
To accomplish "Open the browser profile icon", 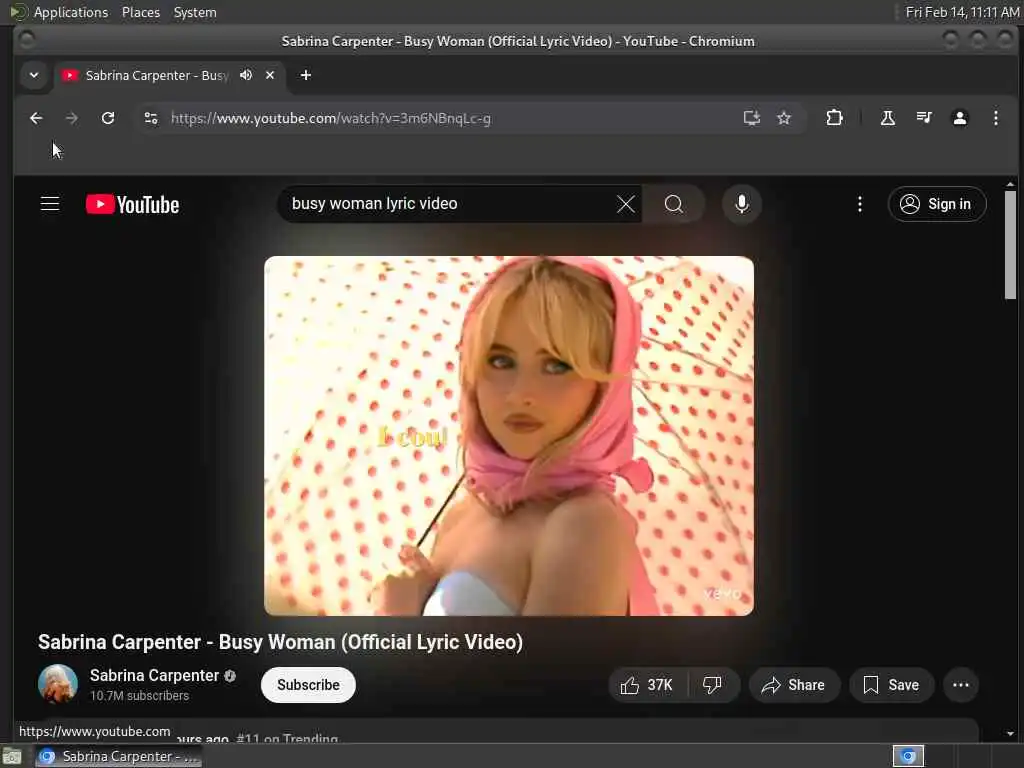I will pos(959,118).
